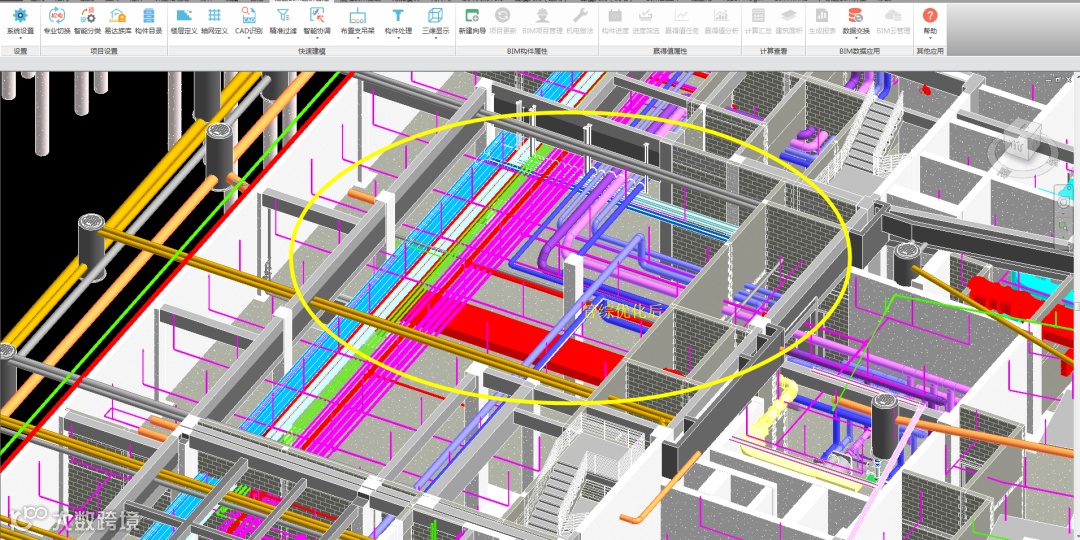
Task: Click the ViewCube front face
Action: click(1017, 146)
